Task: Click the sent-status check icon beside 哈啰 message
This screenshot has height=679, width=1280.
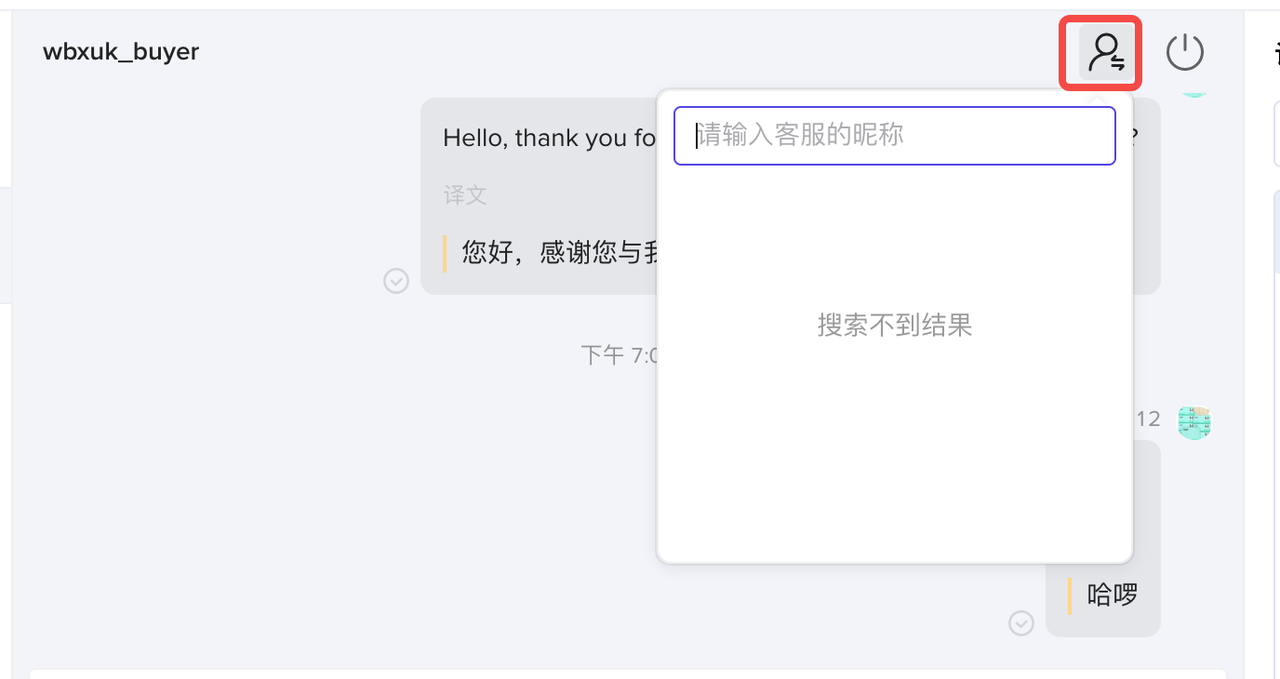Action: [x=1020, y=623]
